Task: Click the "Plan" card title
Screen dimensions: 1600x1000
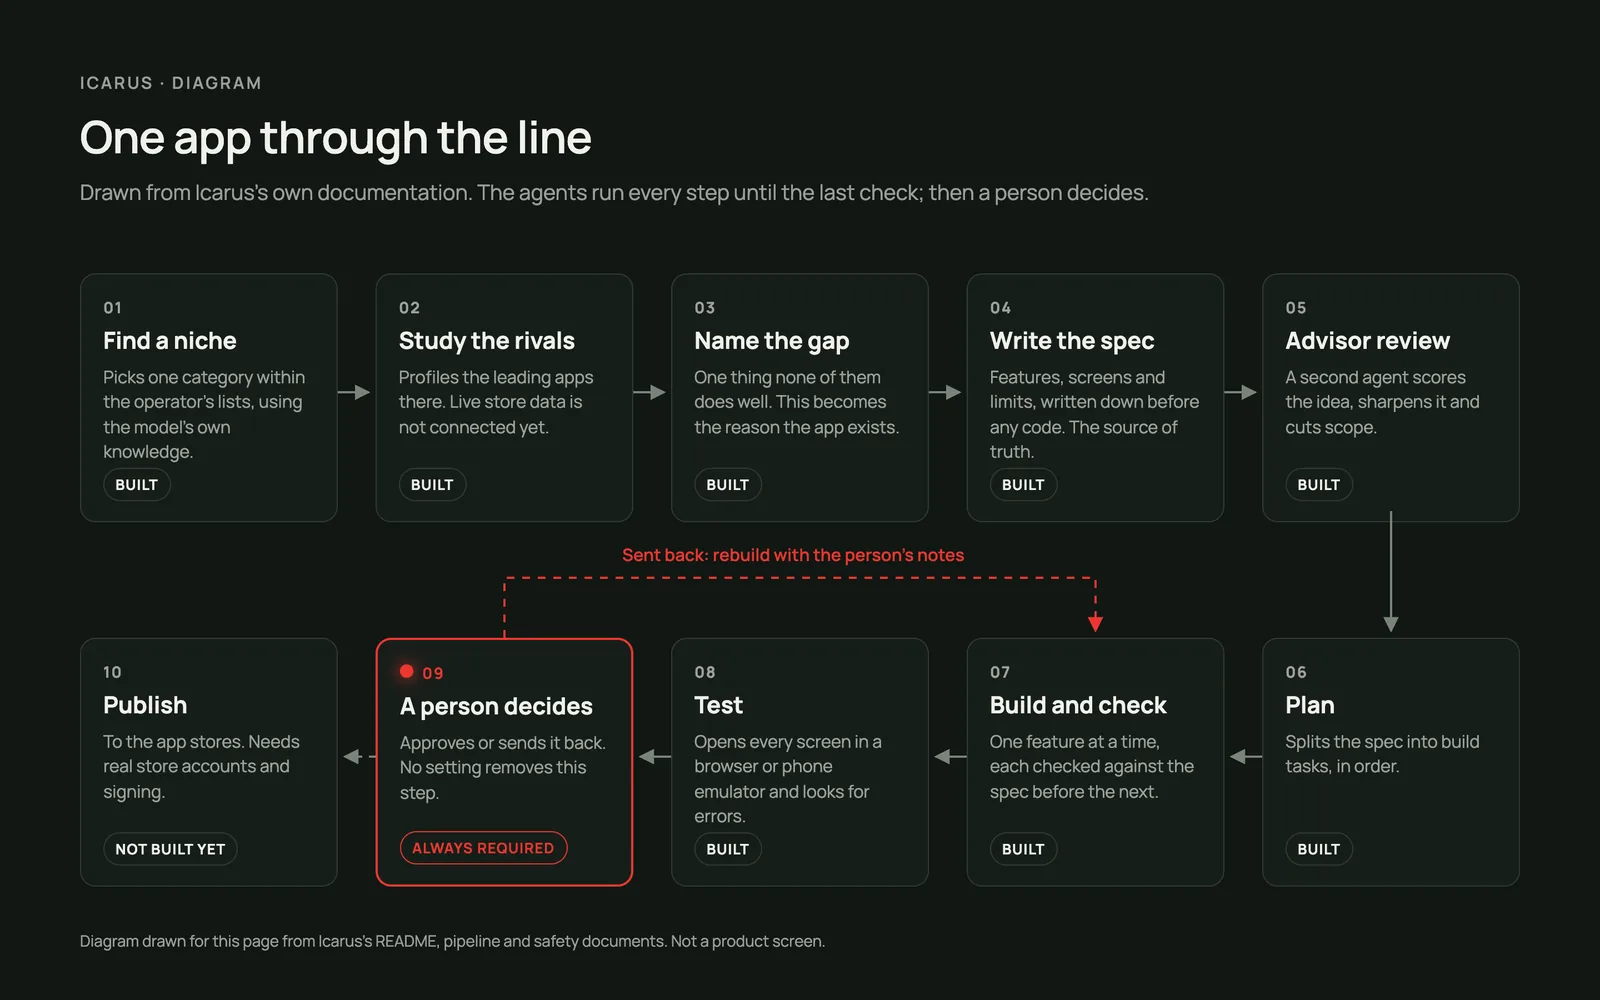Action: (x=1310, y=705)
